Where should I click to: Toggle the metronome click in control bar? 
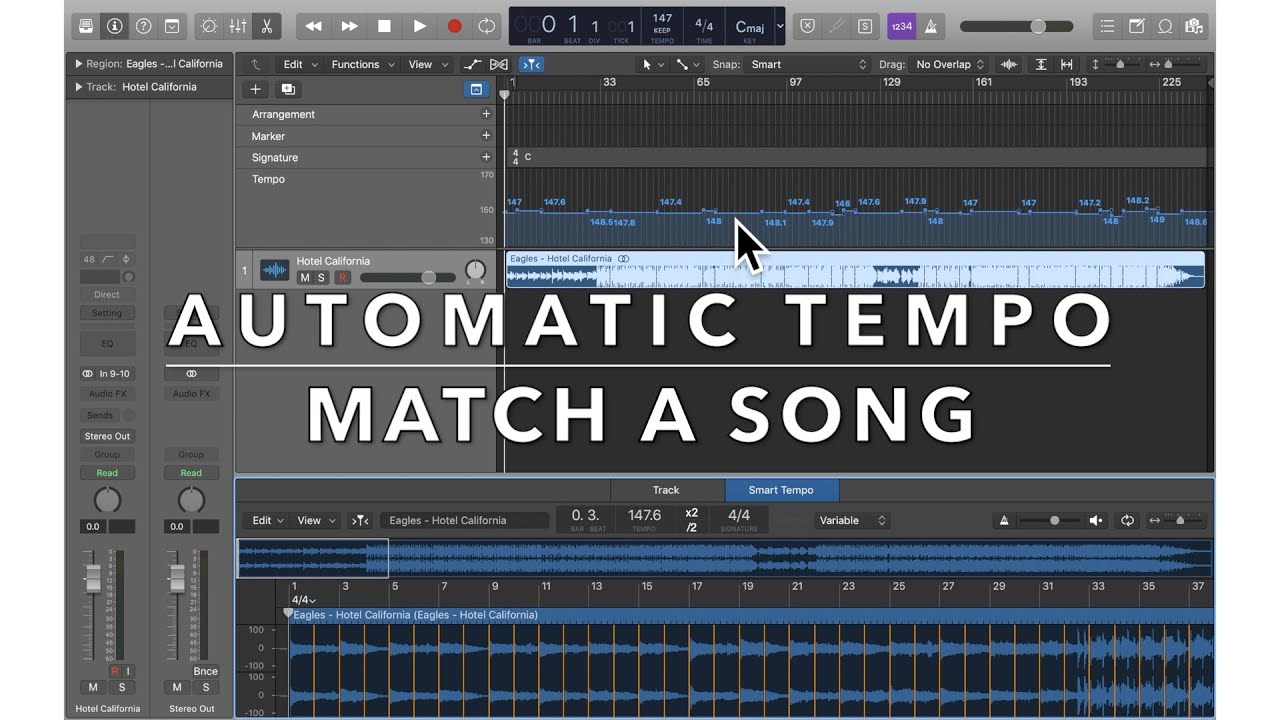(931, 26)
